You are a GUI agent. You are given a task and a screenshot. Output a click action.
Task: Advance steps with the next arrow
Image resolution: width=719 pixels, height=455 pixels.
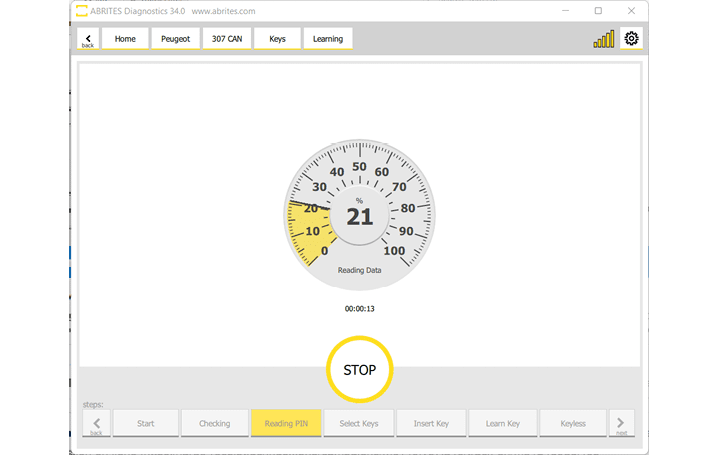pos(621,424)
